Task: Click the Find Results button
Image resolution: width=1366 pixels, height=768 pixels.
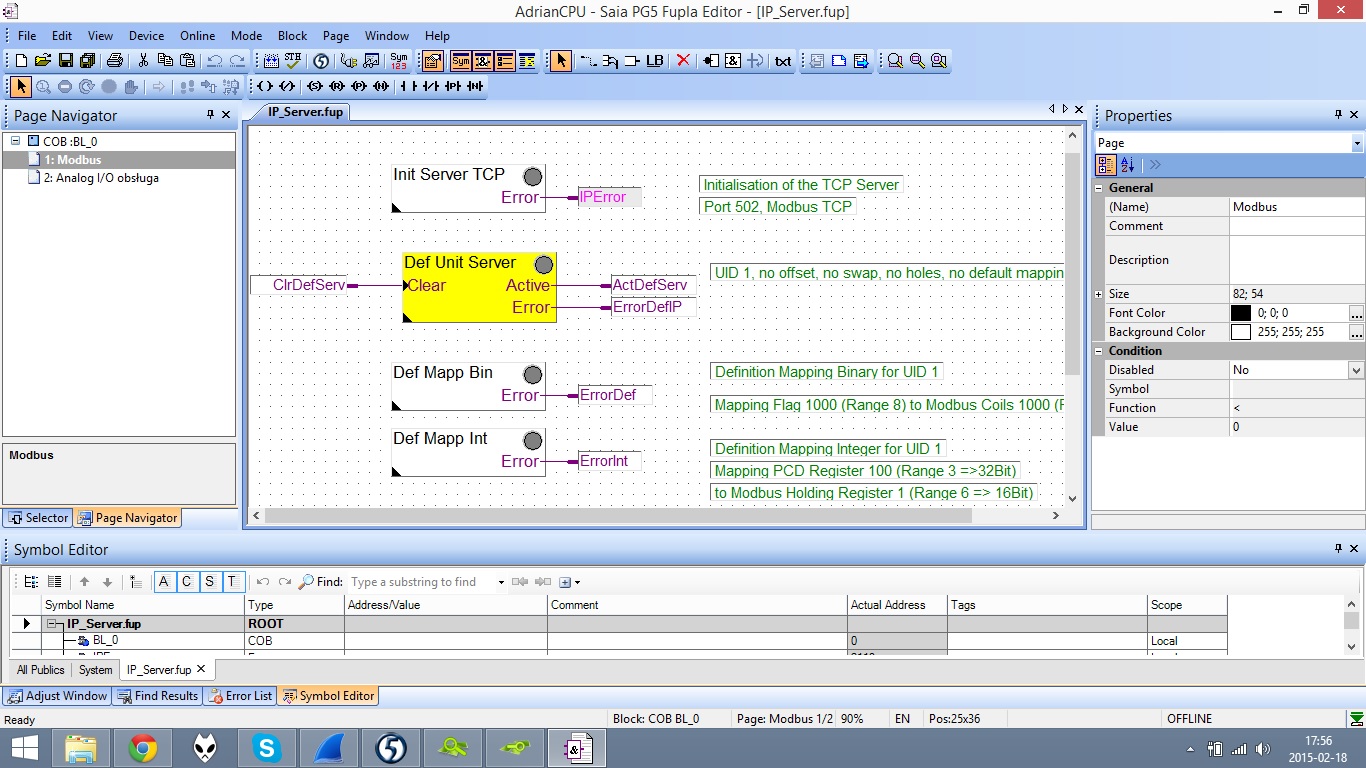Action: tap(157, 696)
